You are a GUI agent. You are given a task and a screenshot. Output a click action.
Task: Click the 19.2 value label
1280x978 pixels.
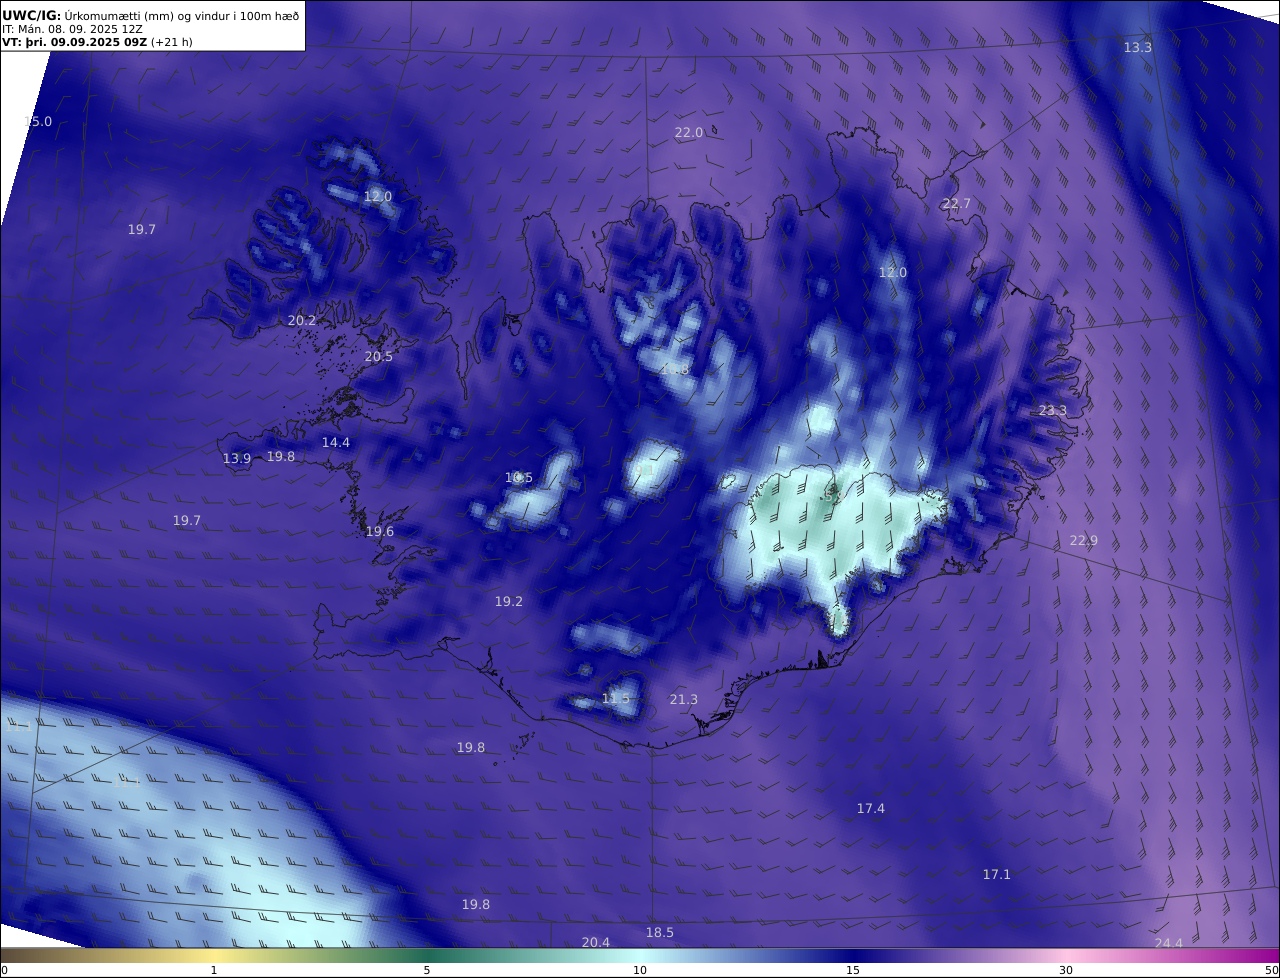point(509,602)
